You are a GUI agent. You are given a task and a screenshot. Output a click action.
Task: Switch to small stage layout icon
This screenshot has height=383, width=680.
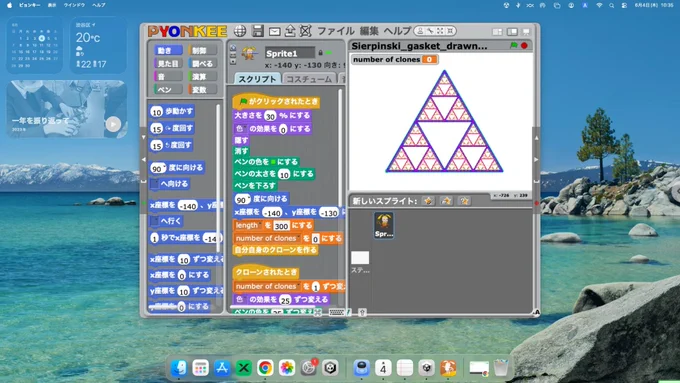pos(497,32)
